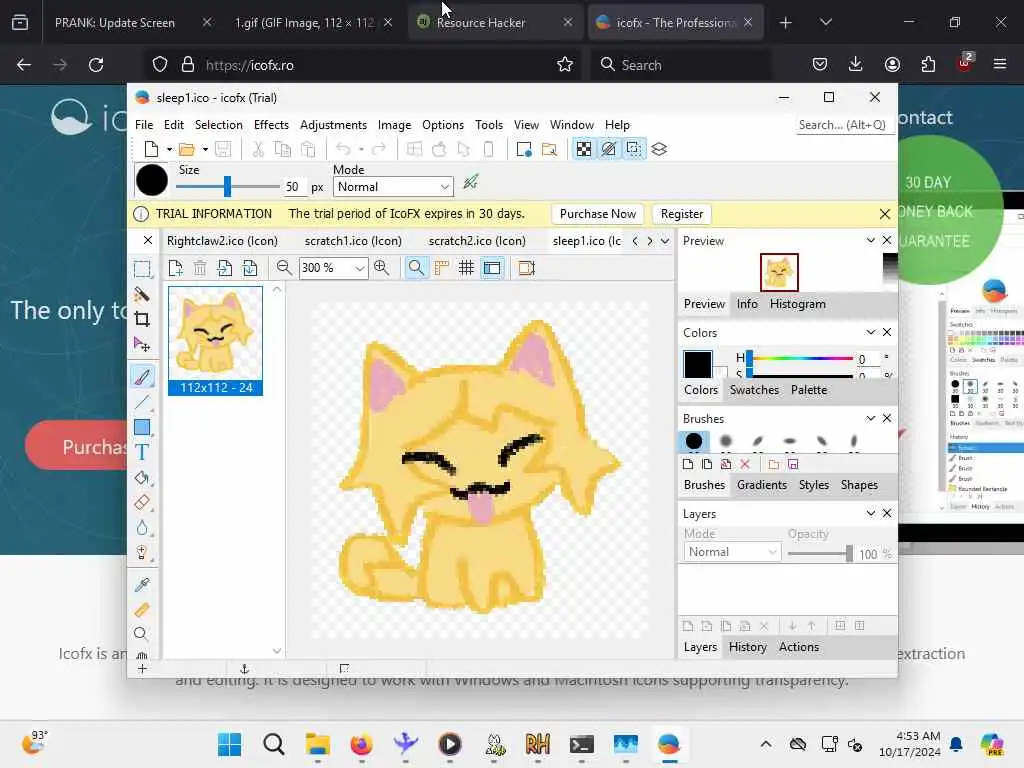Click the zoom in magnifier button
This screenshot has width=1024, height=768.
pyautogui.click(x=381, y=268)
